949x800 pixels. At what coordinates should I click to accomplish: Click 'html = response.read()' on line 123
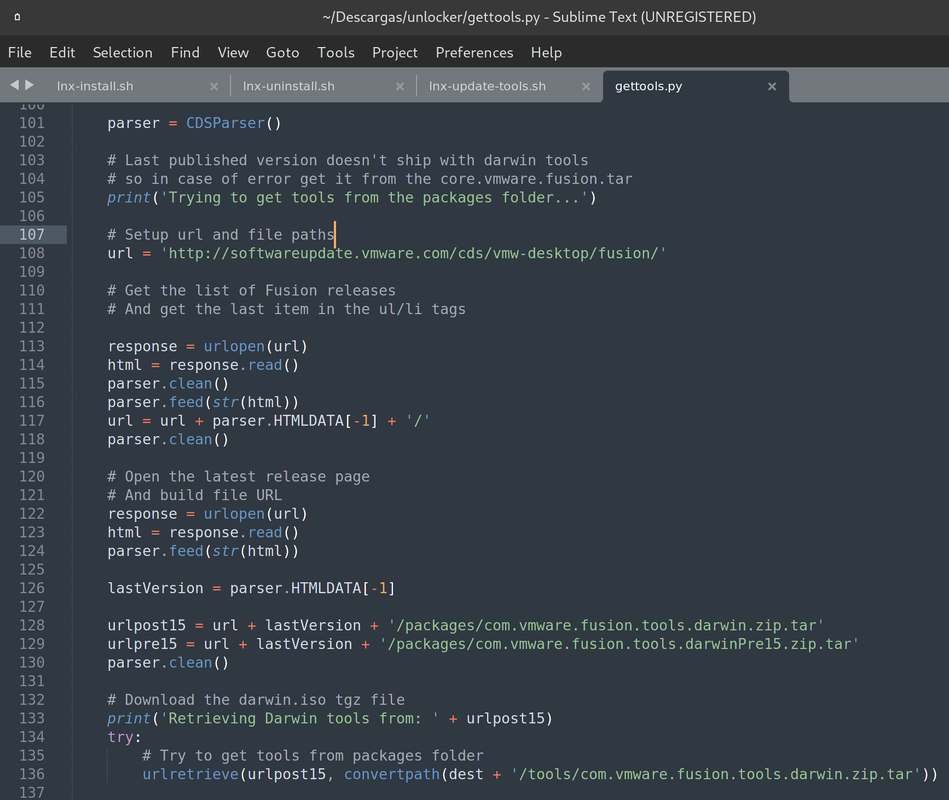pos(203,533)
